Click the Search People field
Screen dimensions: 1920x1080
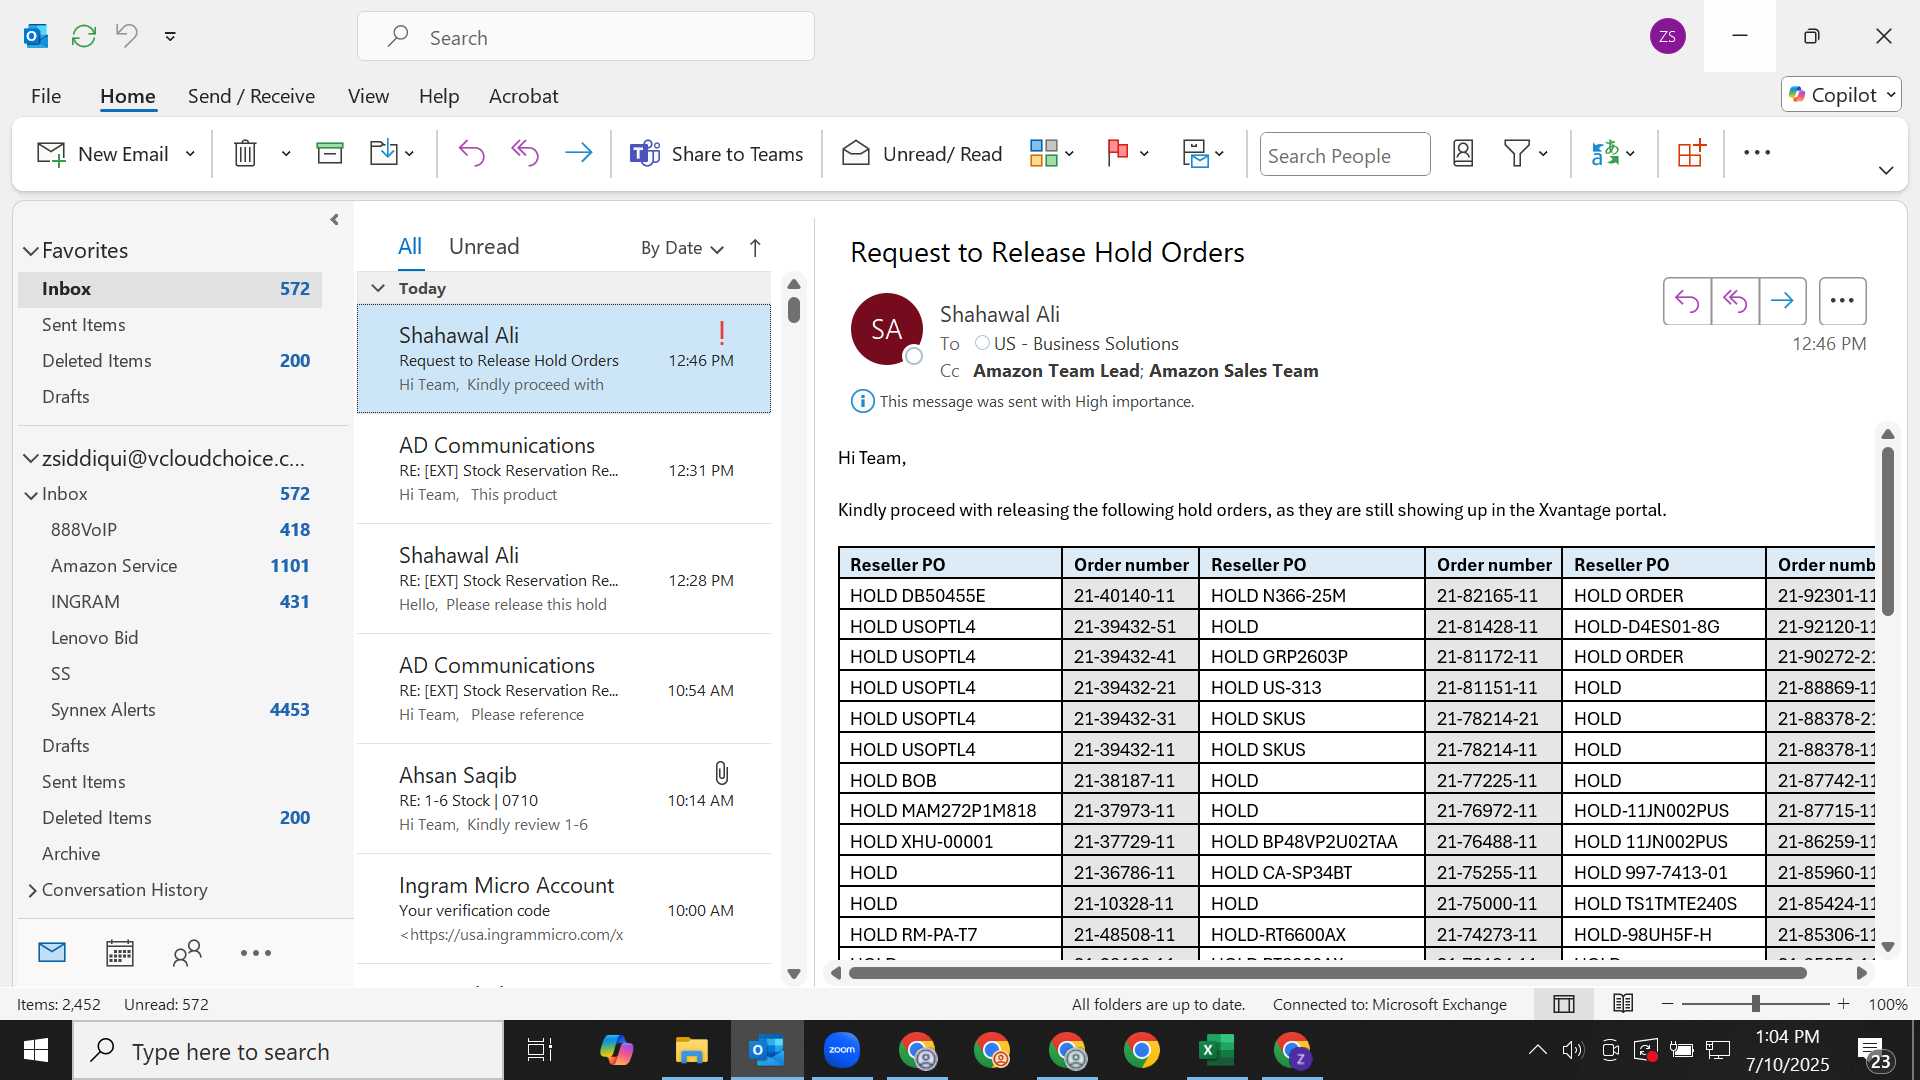click(x=1345, y=155)
